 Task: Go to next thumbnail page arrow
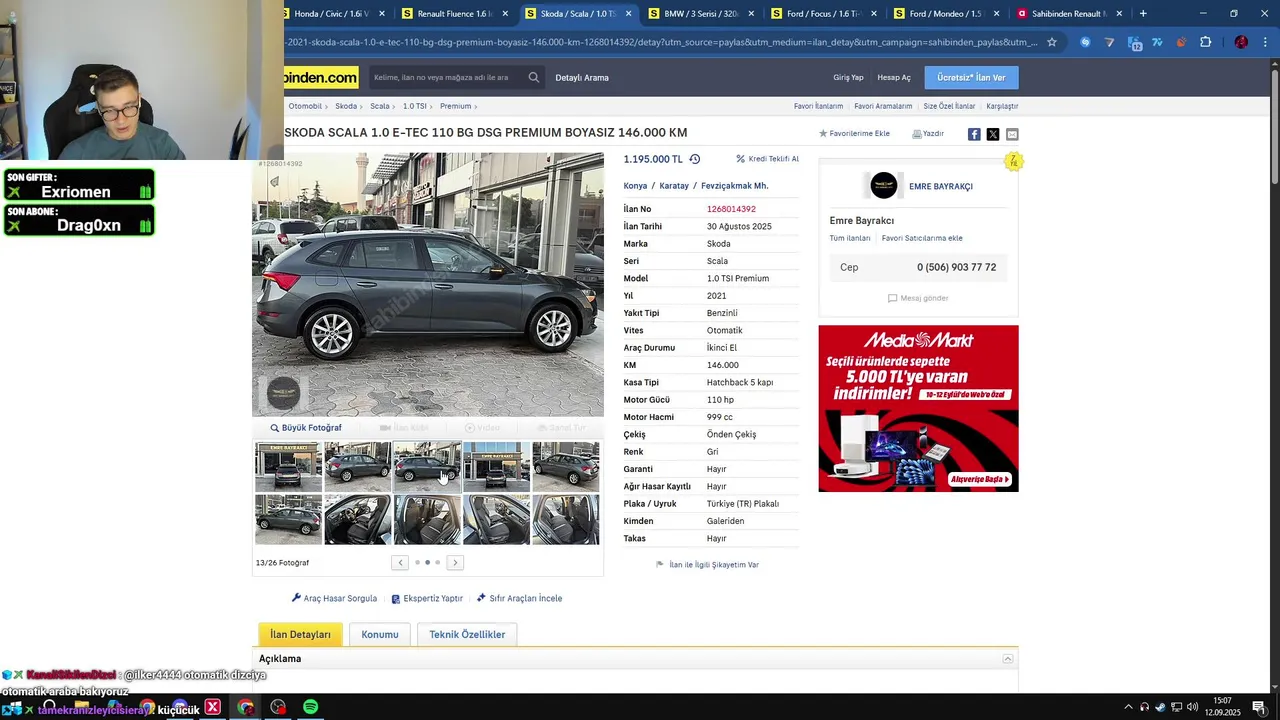click(x=455, y=562)
